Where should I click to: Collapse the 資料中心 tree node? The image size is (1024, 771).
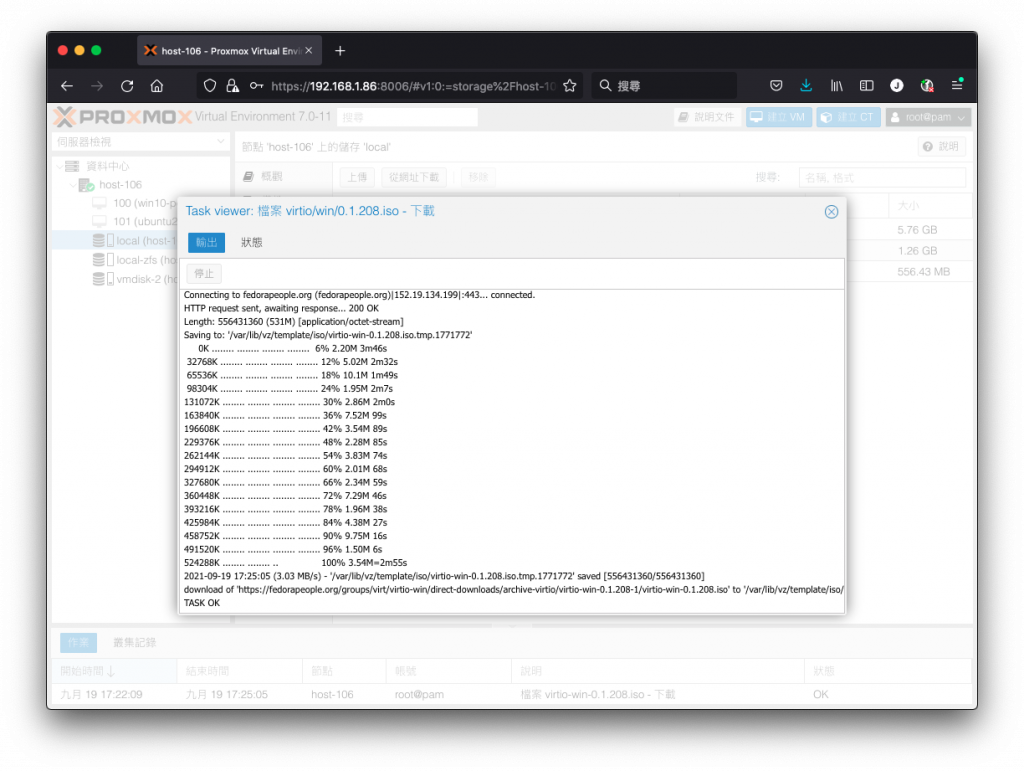tap(59, 166)
